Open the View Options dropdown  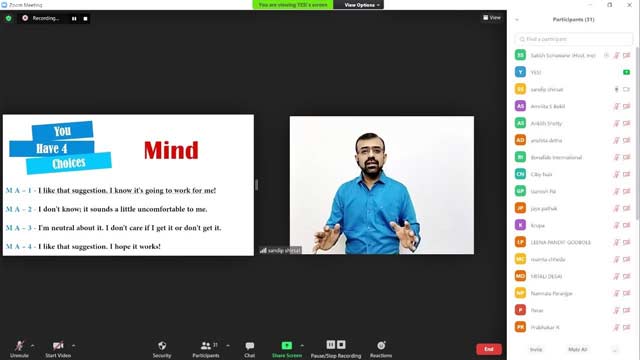362,5
